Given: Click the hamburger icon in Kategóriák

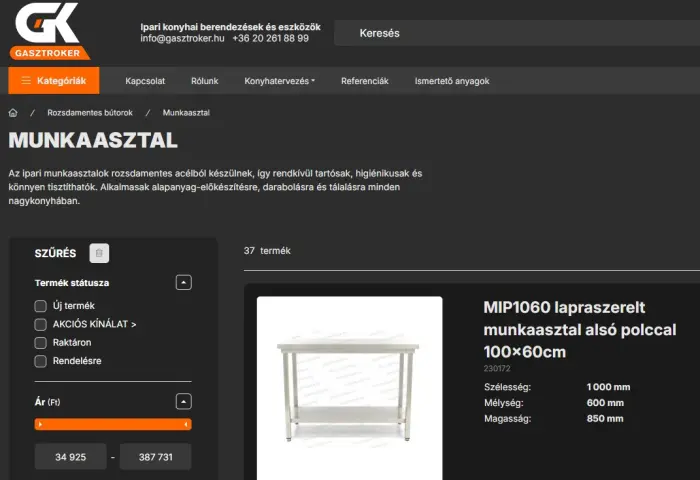Looking at the screenshot, I should tap(26, 80).
